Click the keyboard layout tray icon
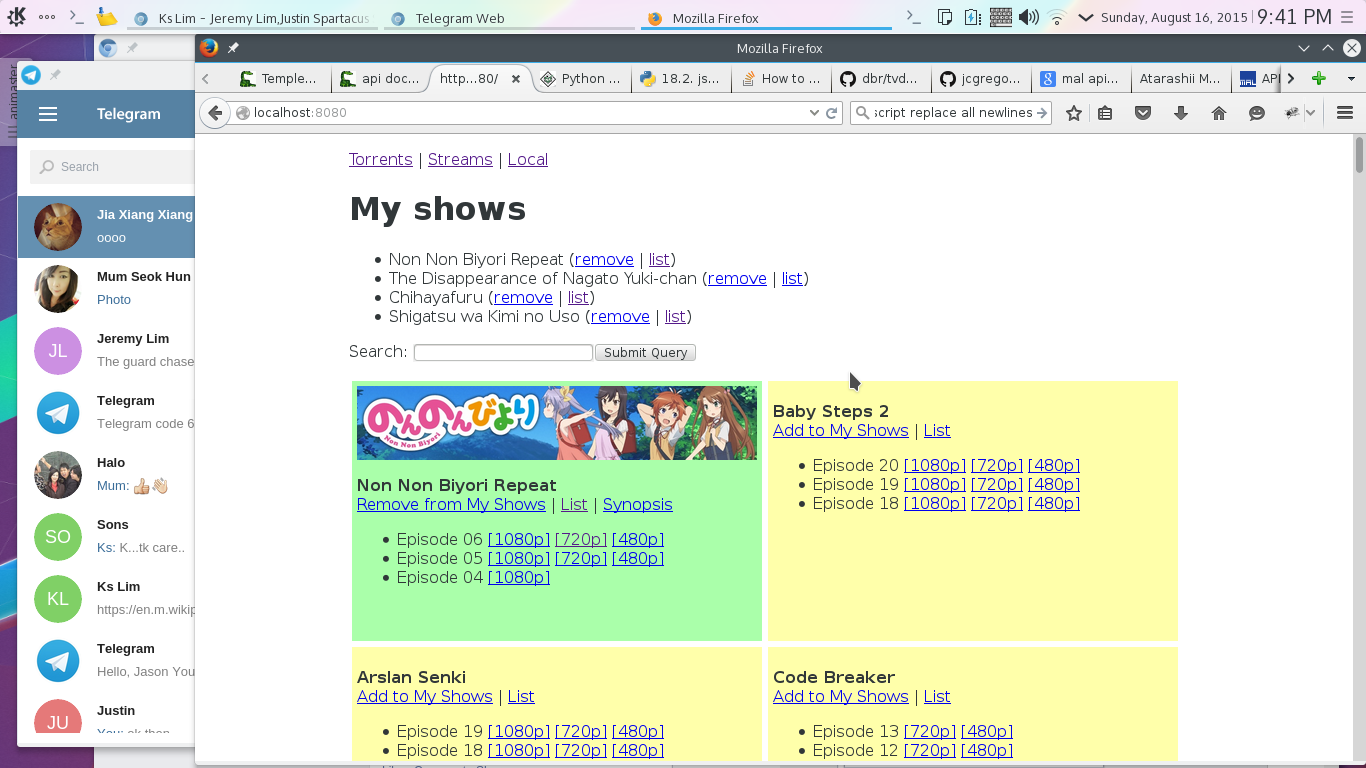This screenshot has height=768, width=1366. (x=1000, y=17)
